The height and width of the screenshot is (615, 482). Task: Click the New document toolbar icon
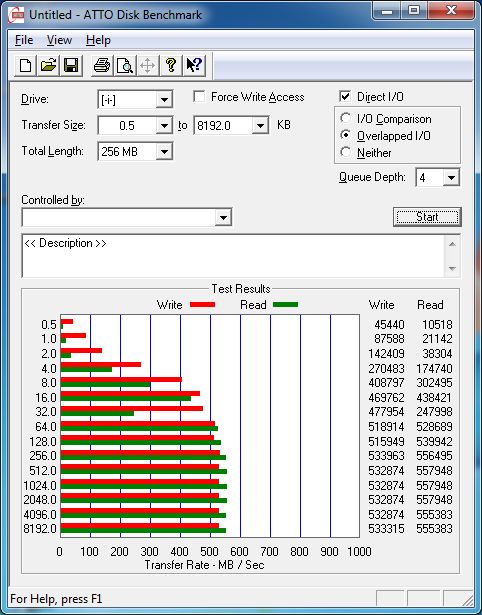click(25, 65)
